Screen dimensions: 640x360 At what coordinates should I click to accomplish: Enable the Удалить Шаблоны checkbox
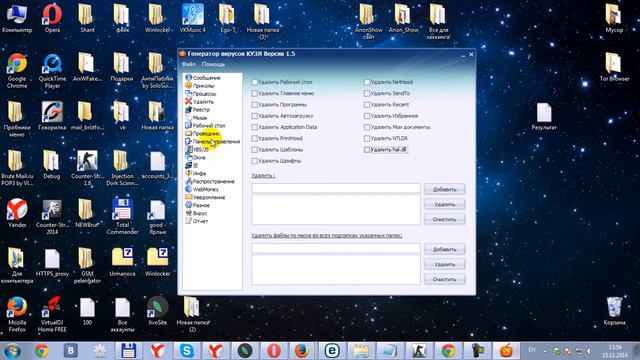coord(254,150)
